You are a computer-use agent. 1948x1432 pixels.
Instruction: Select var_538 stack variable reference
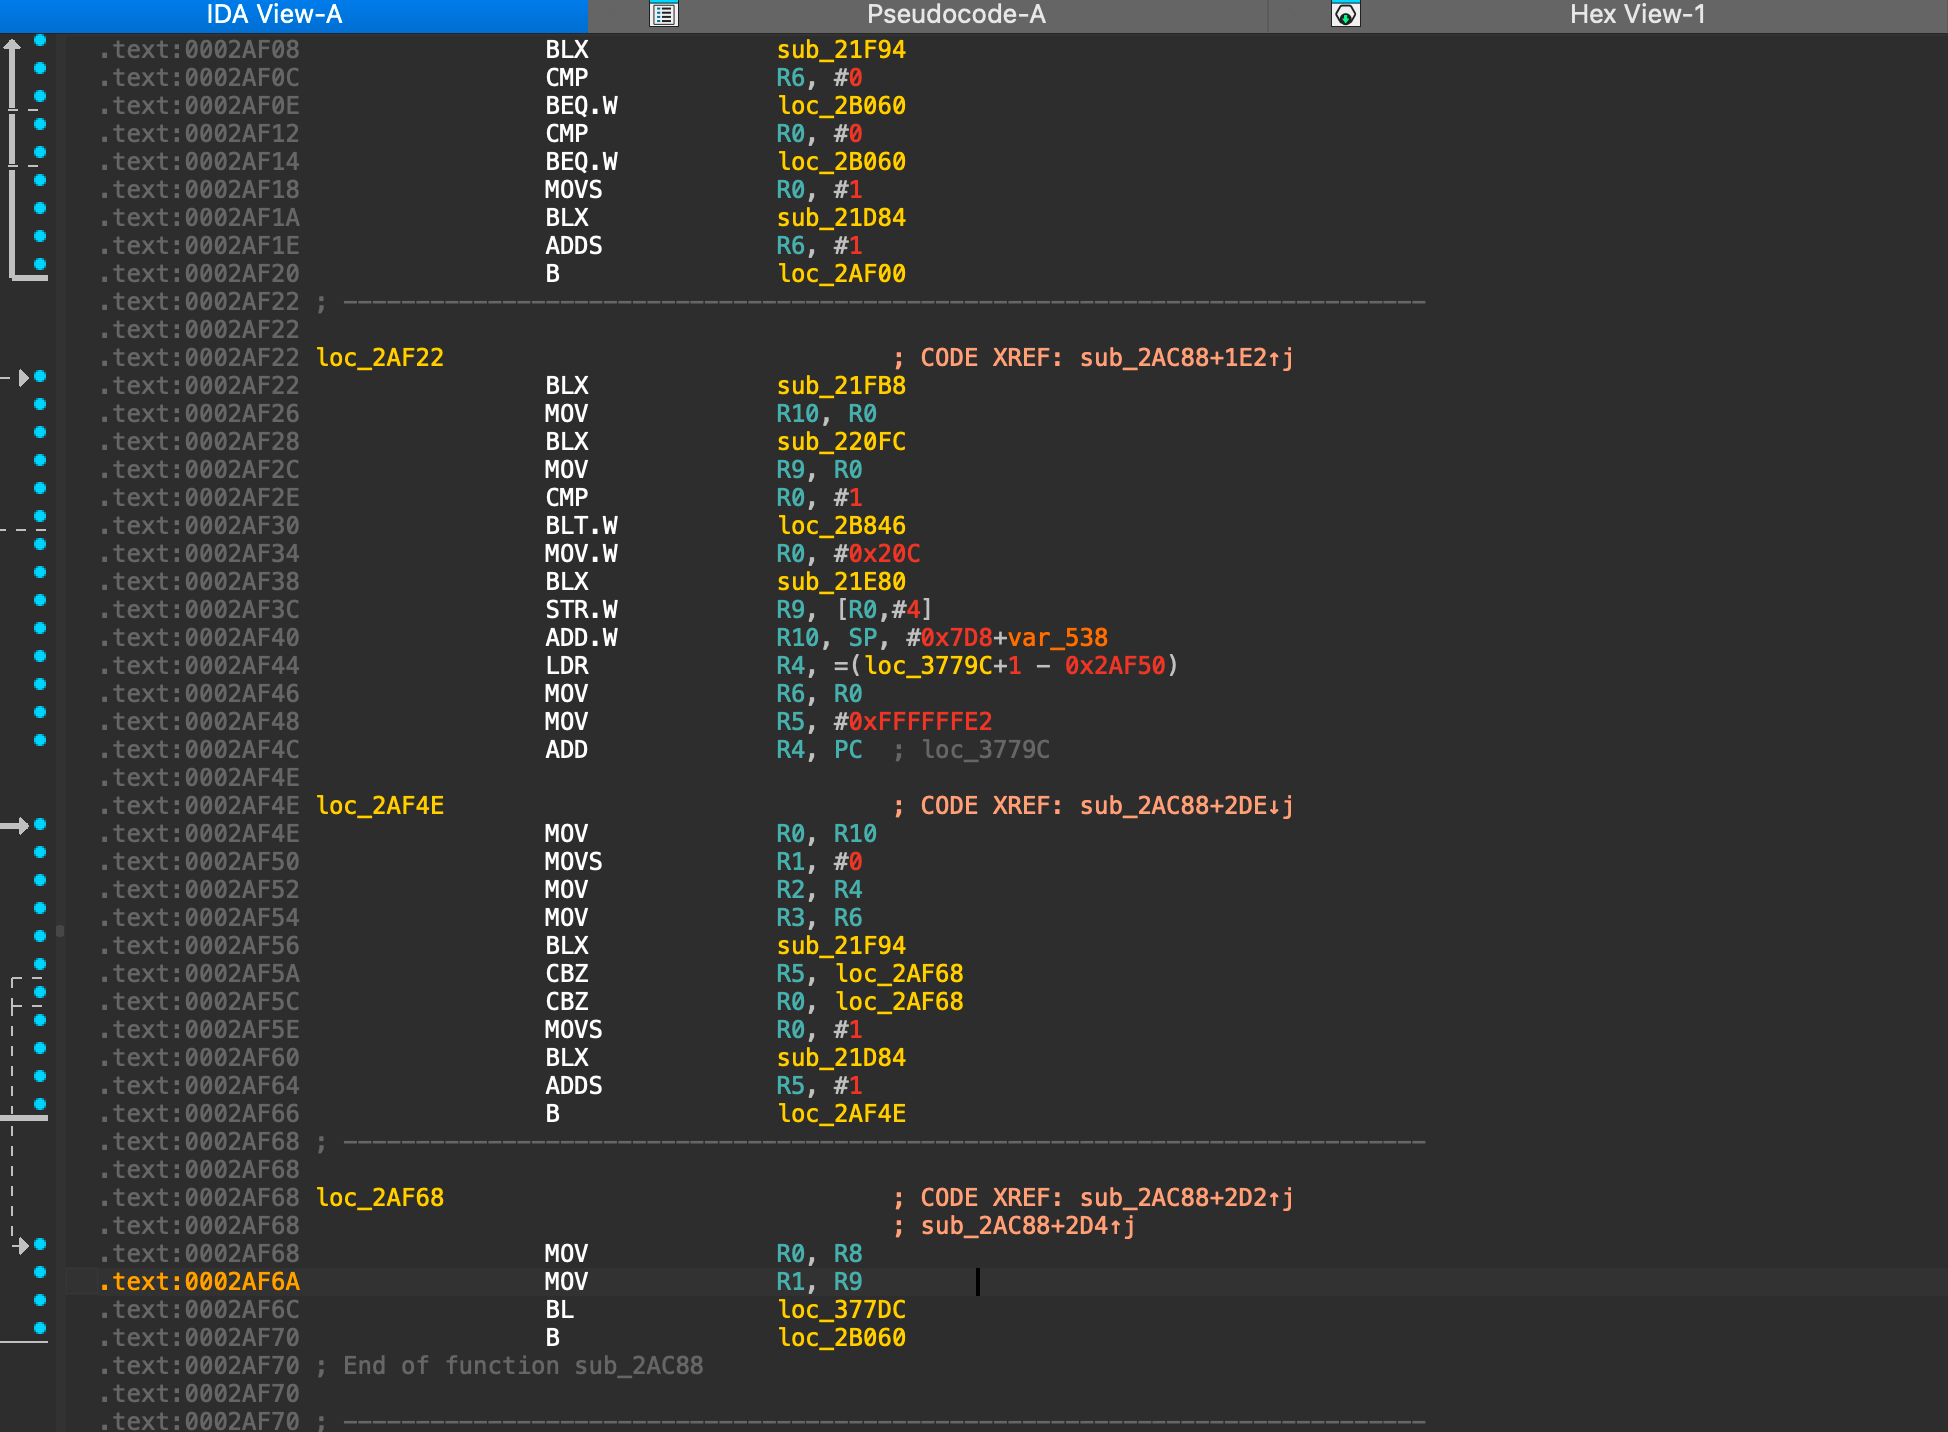tap(1058, 637)
